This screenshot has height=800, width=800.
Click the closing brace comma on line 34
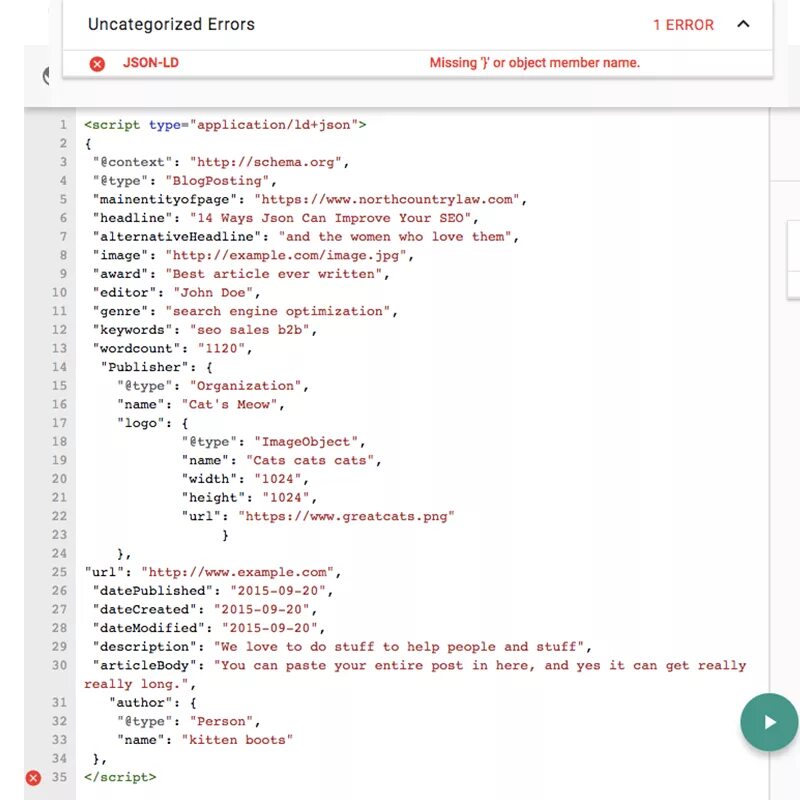pos(100,759)
